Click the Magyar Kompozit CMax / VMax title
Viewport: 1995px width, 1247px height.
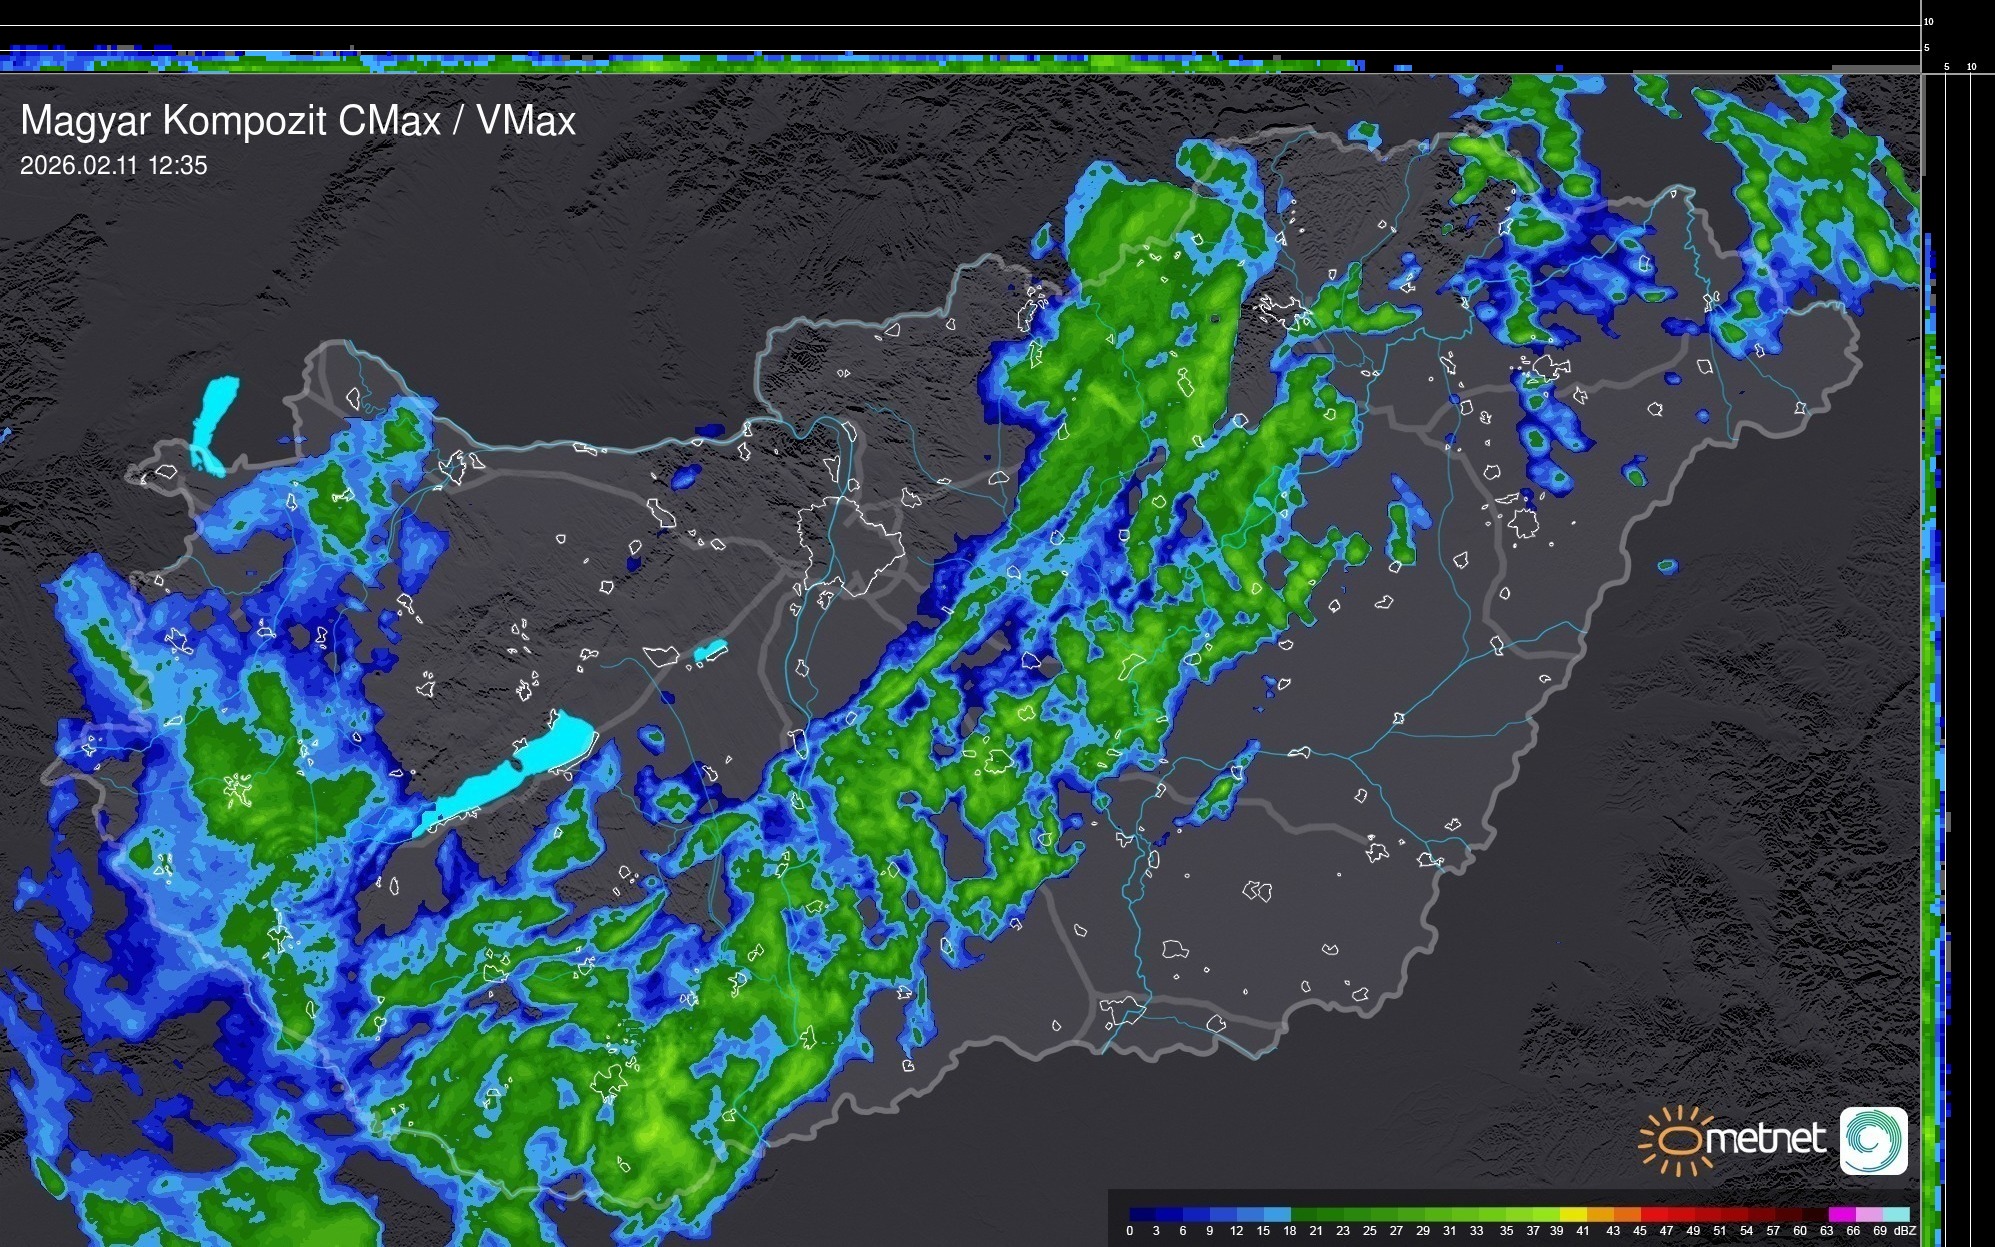(298, 121)
